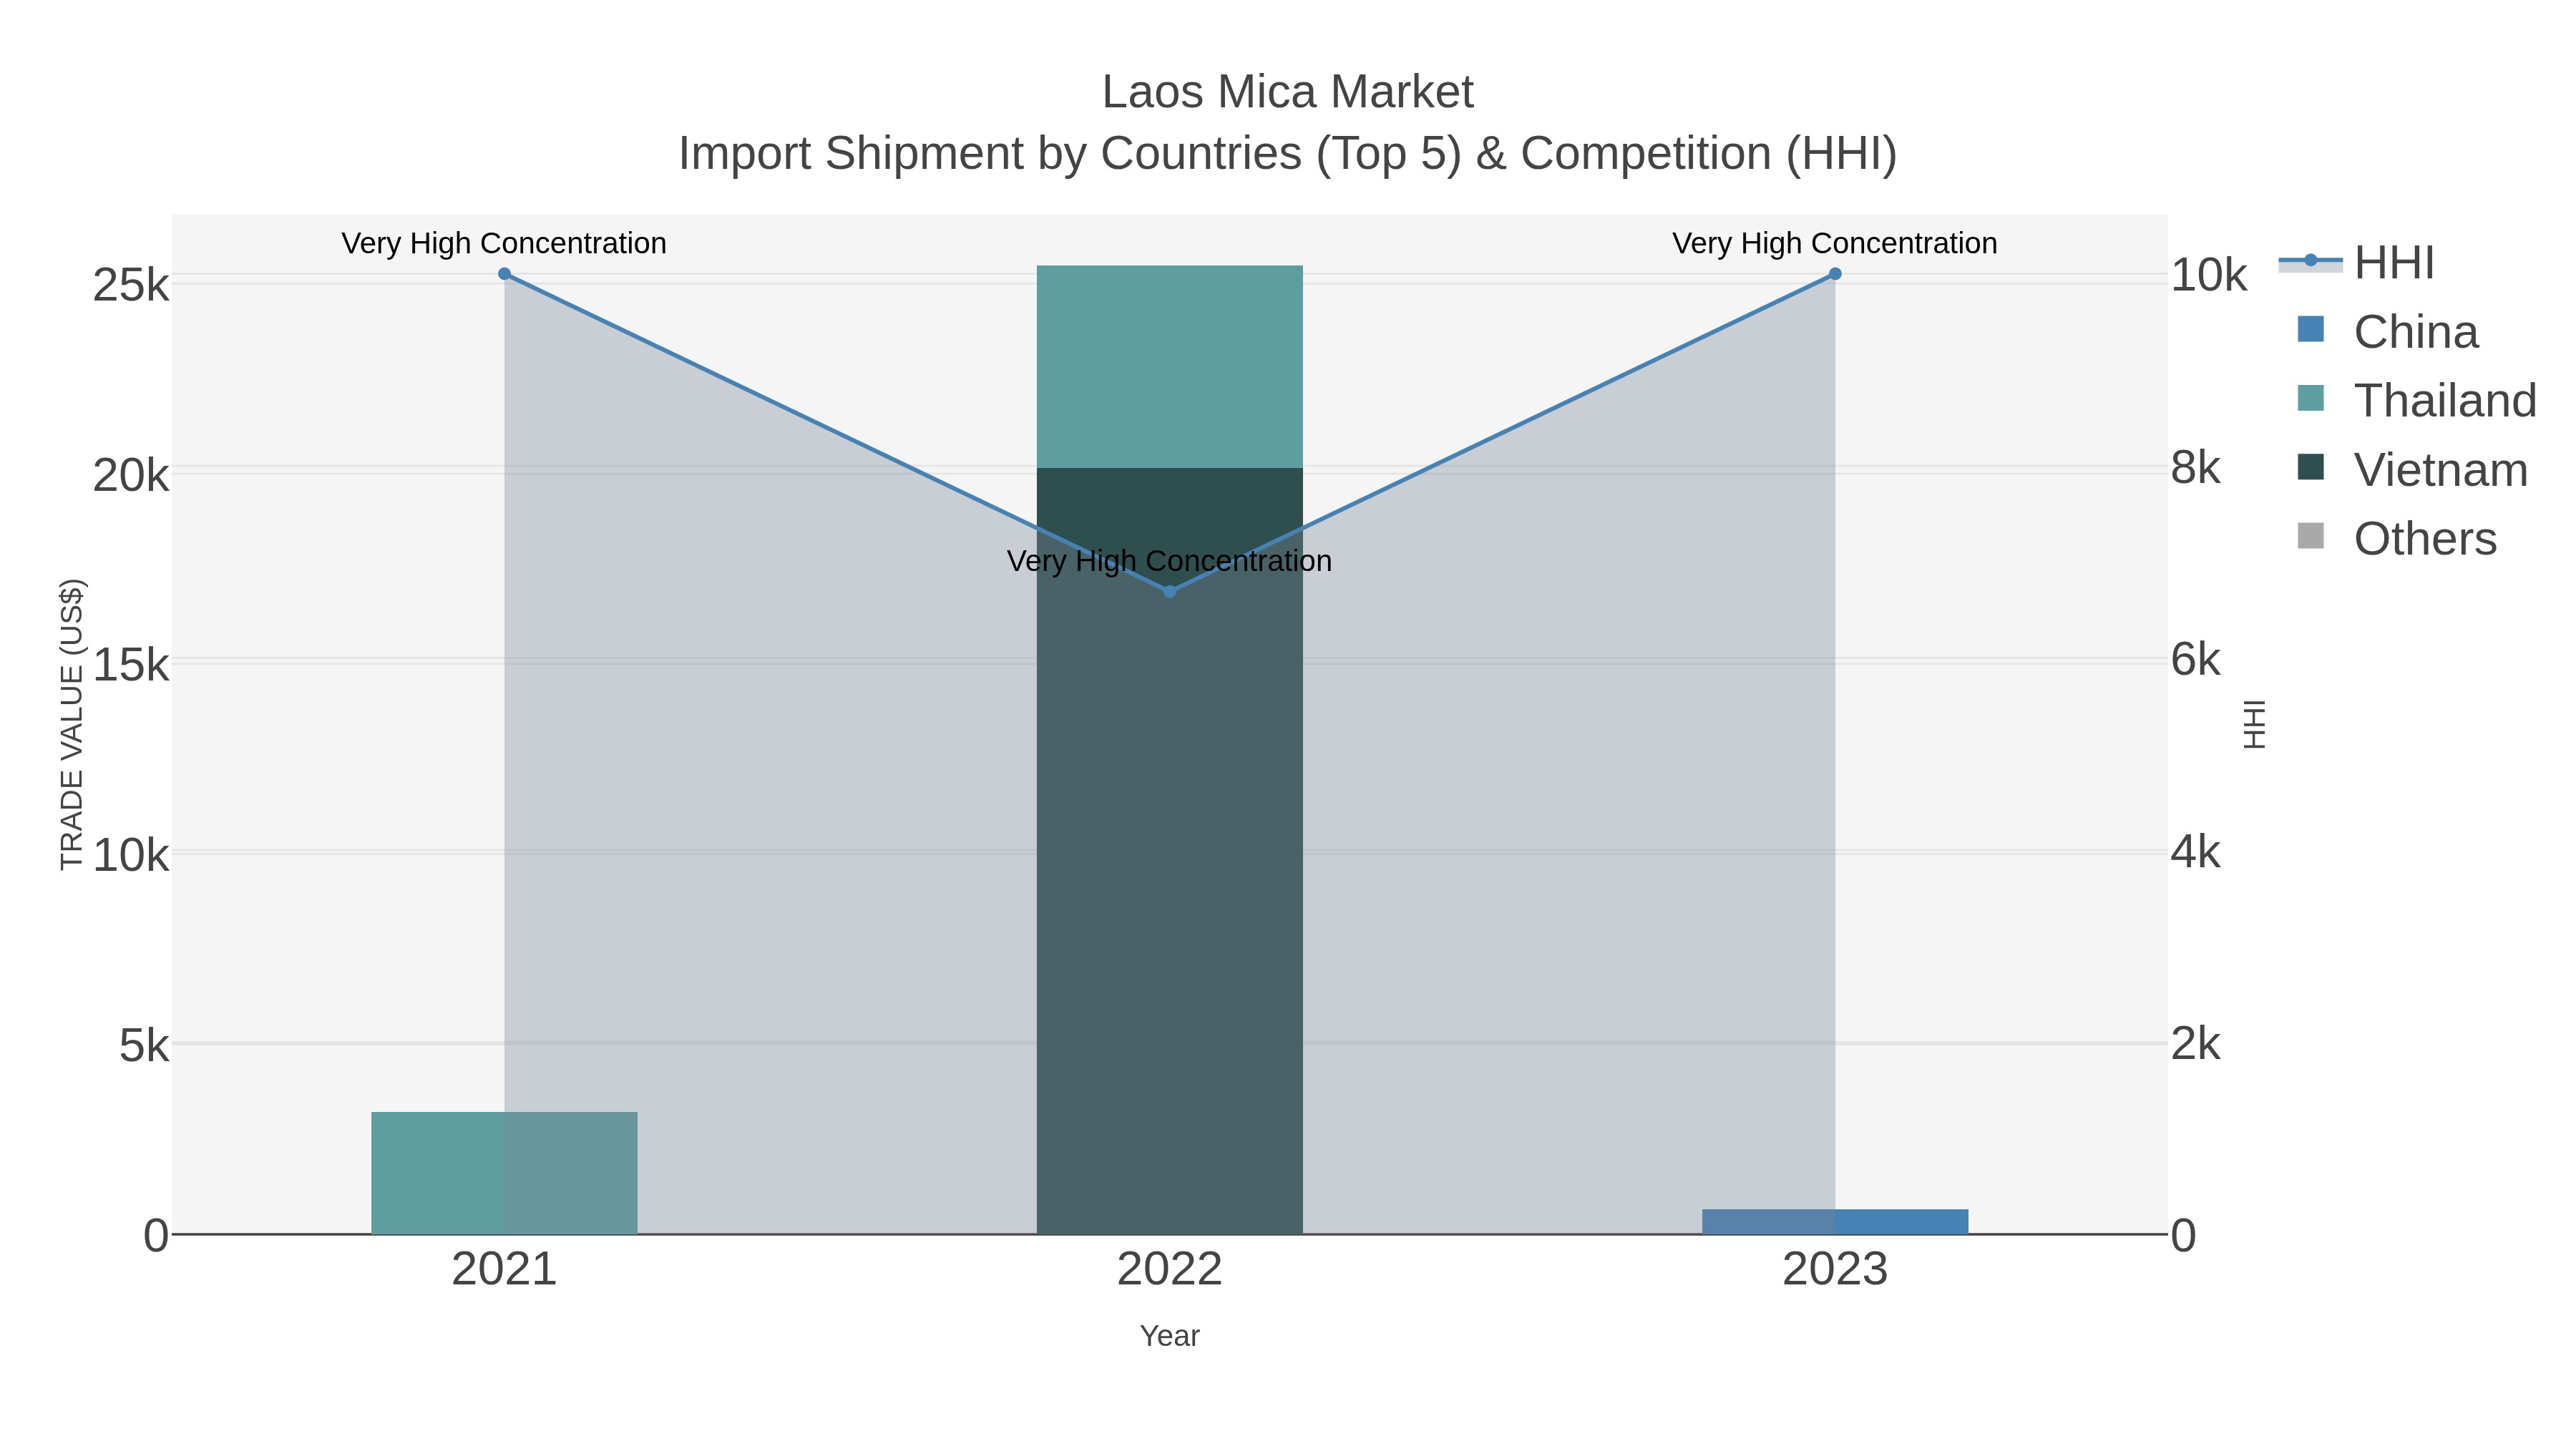This screenshot has height=1449, width=2576.
Task: Click the 25k trade value tick label
Action: coord(131,286)
